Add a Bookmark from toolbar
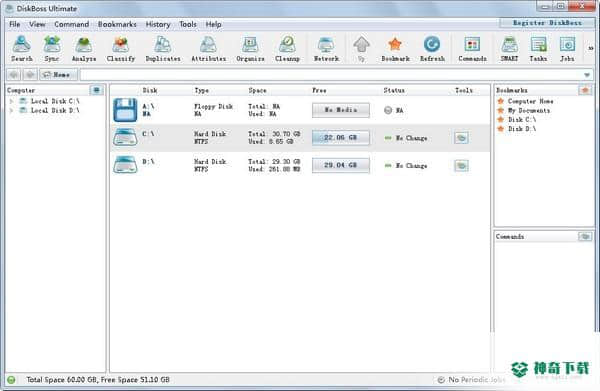 395,49
